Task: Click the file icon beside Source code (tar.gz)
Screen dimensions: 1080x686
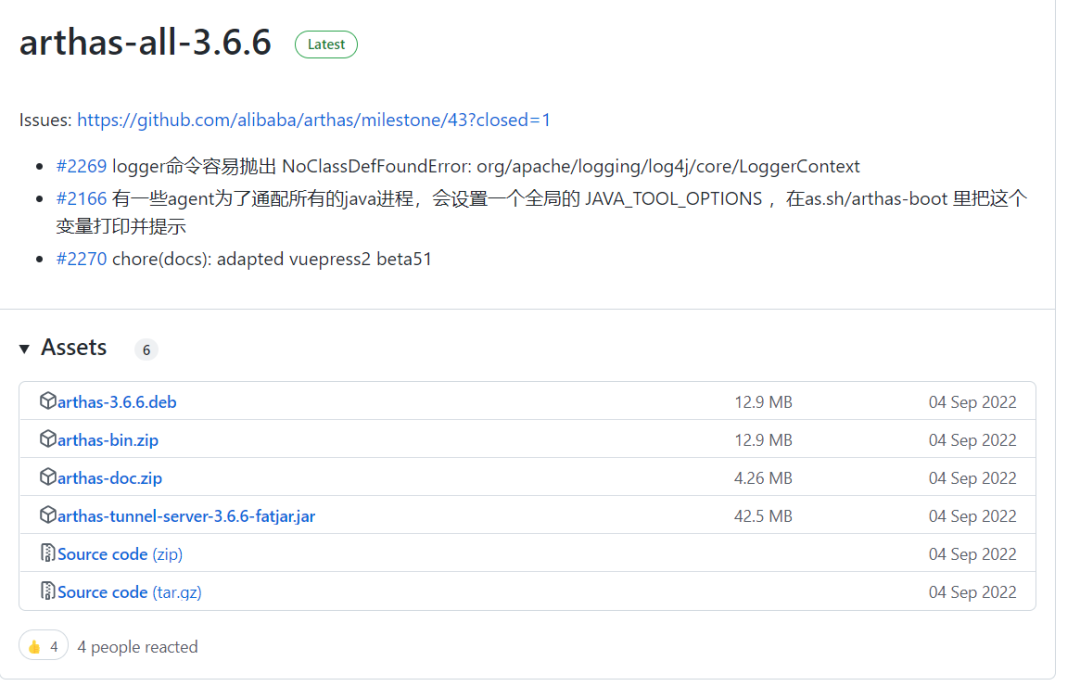Action: pyautogui.click(x=48, y=590)
